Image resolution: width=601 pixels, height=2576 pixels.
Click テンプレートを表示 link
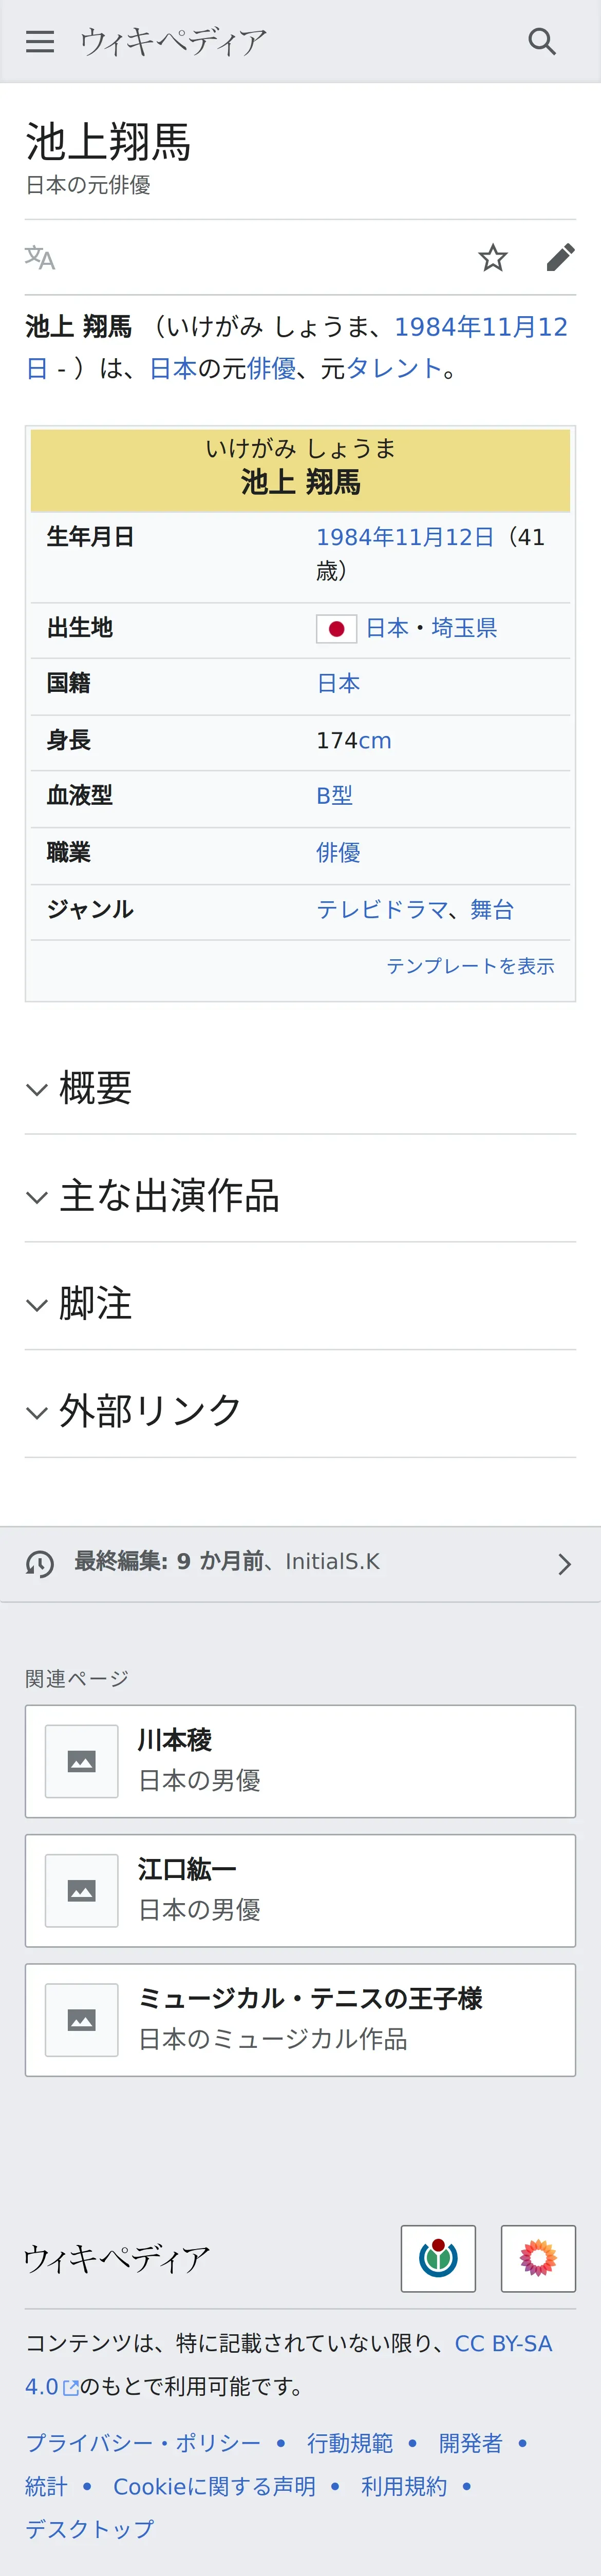470,966
